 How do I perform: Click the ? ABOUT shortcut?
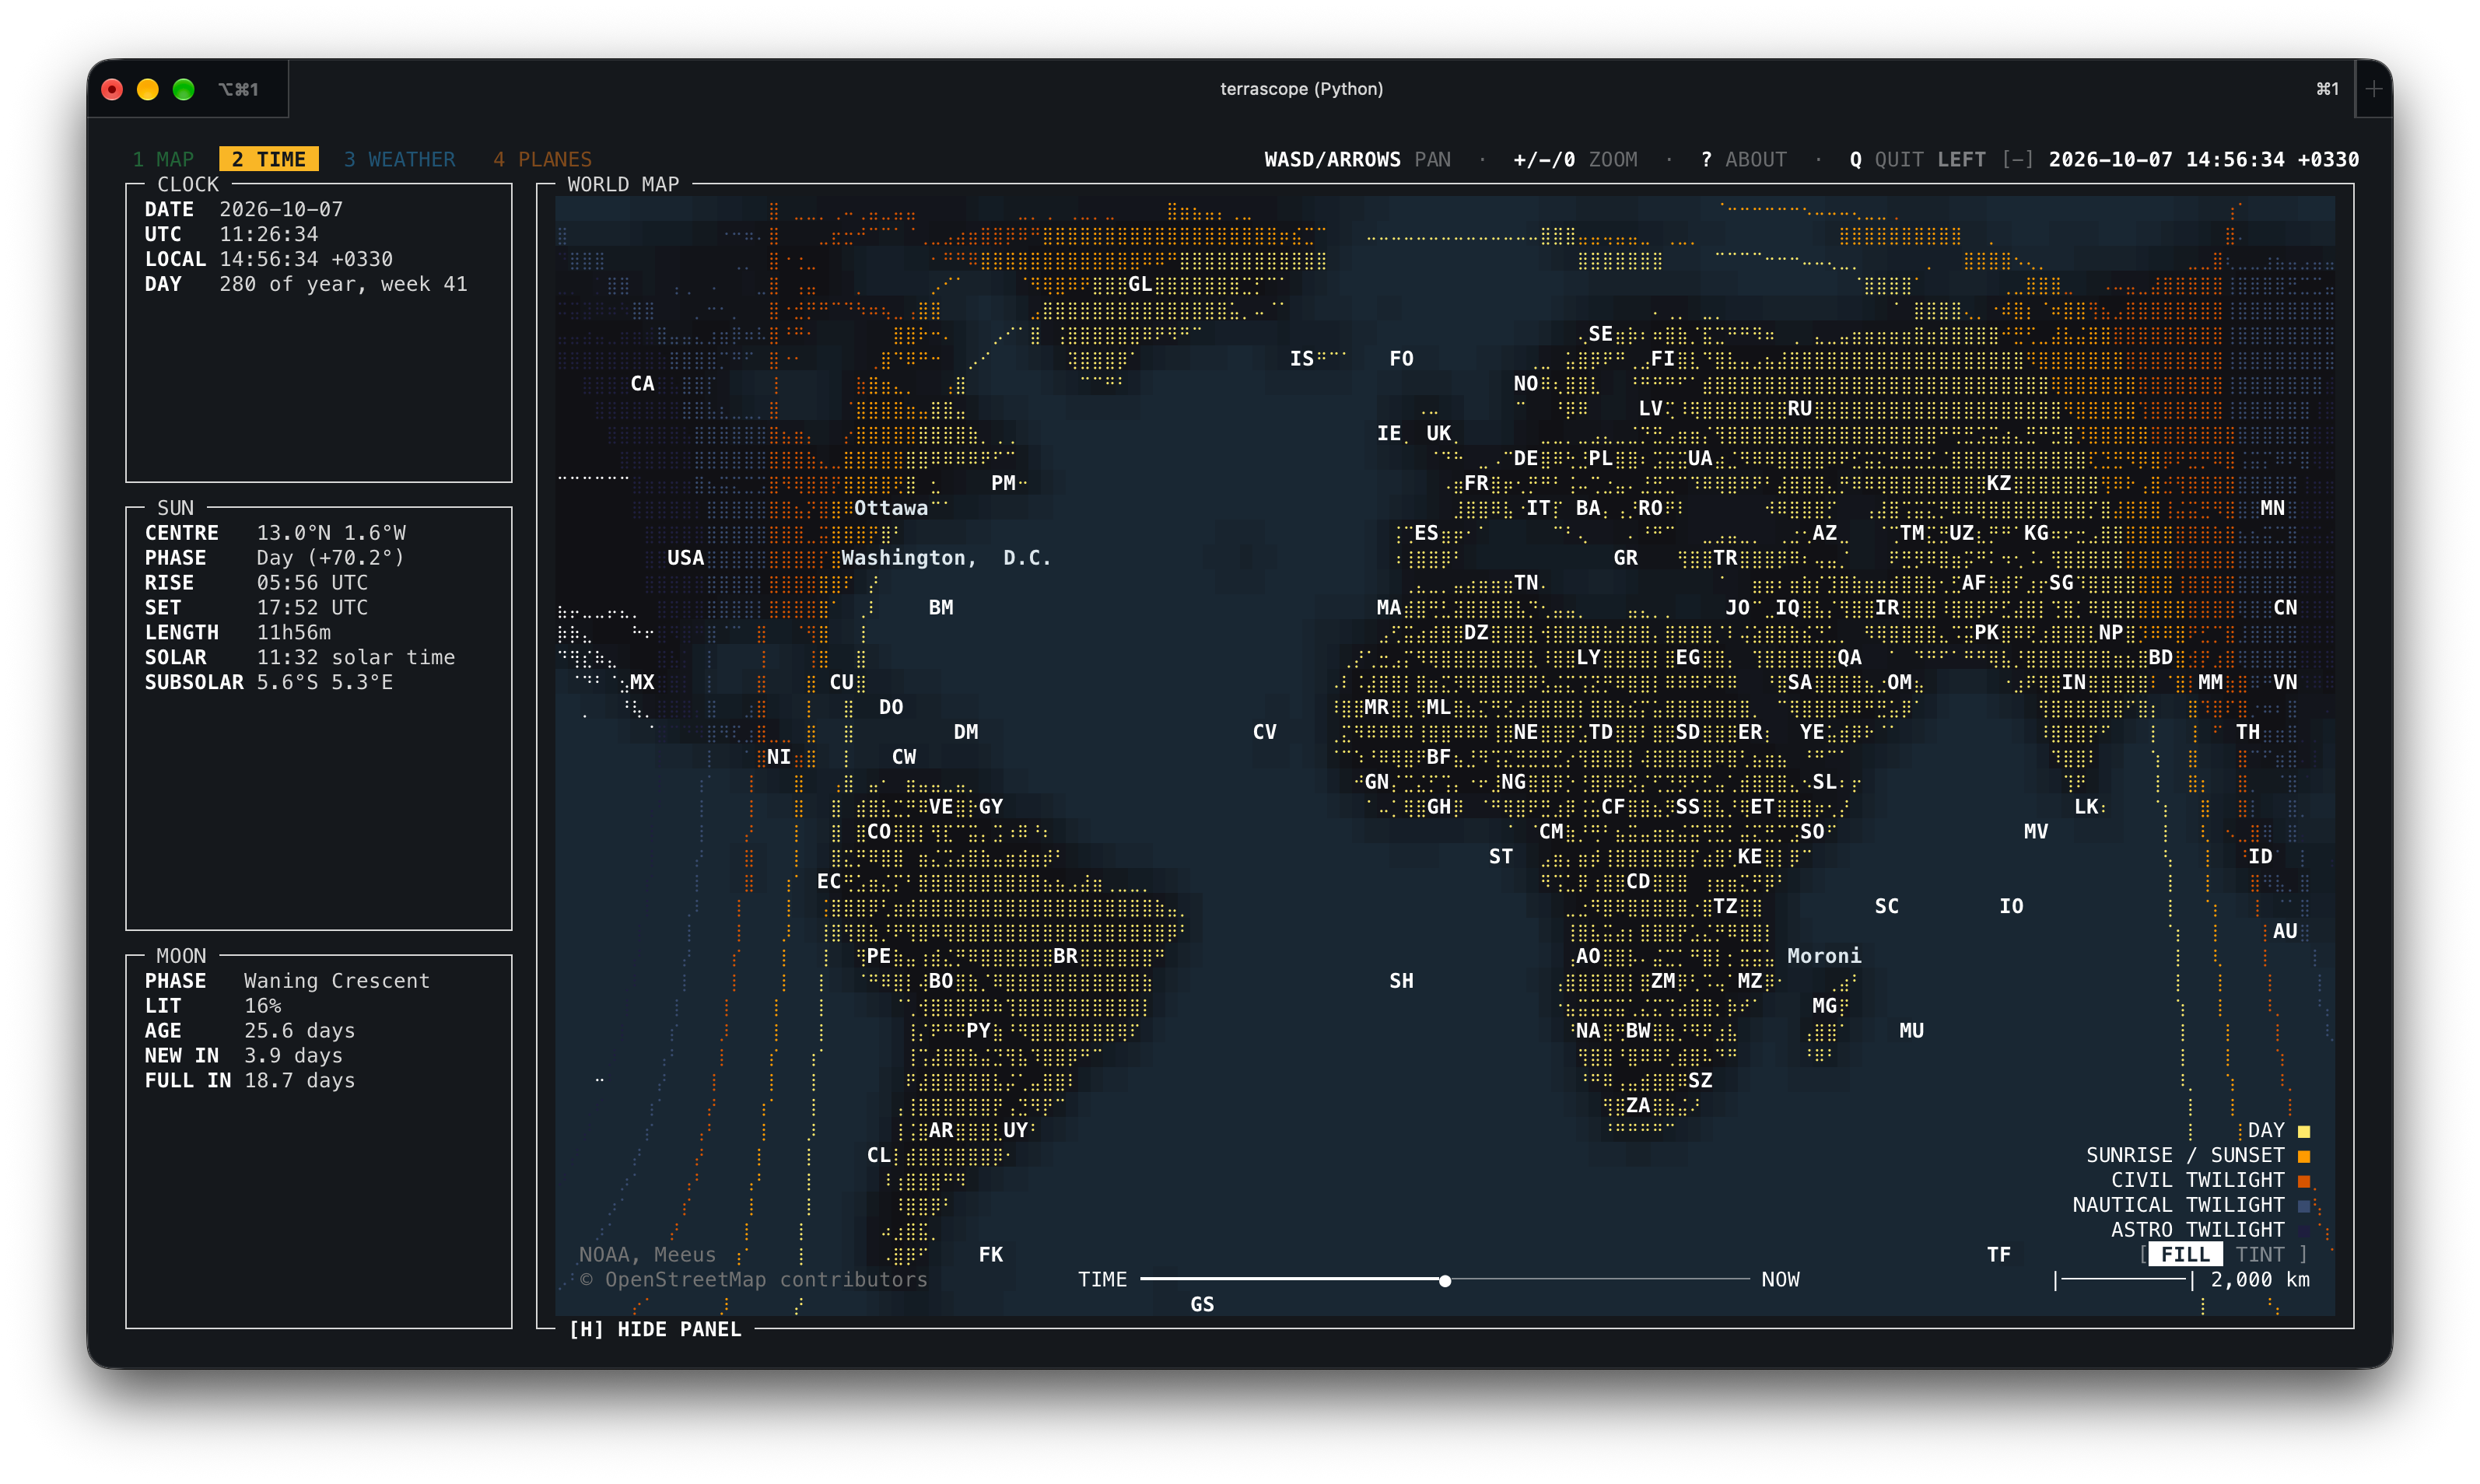(x=1743, y=159)
